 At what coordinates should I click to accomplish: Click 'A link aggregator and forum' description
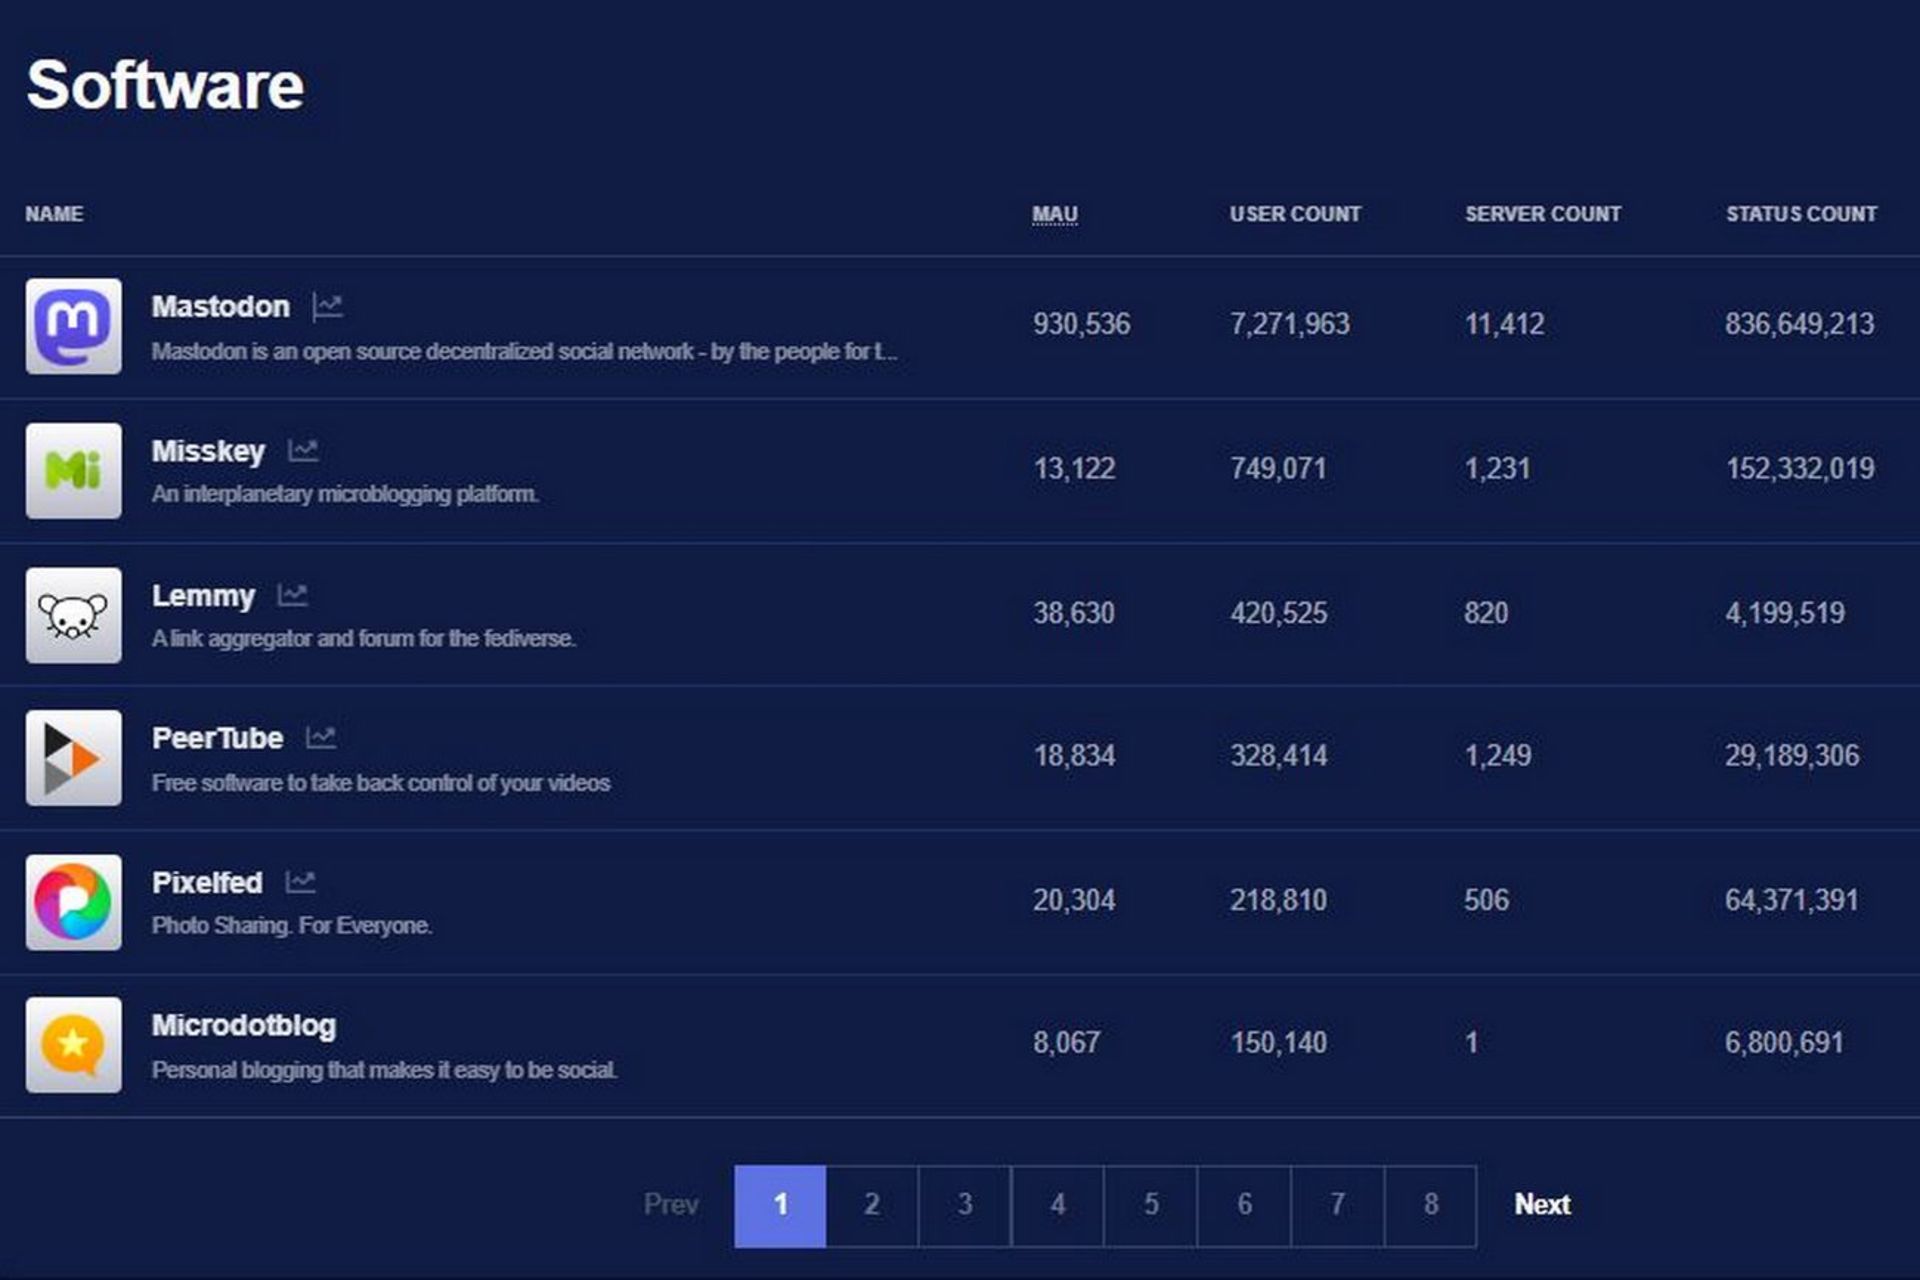click(364, 638)
